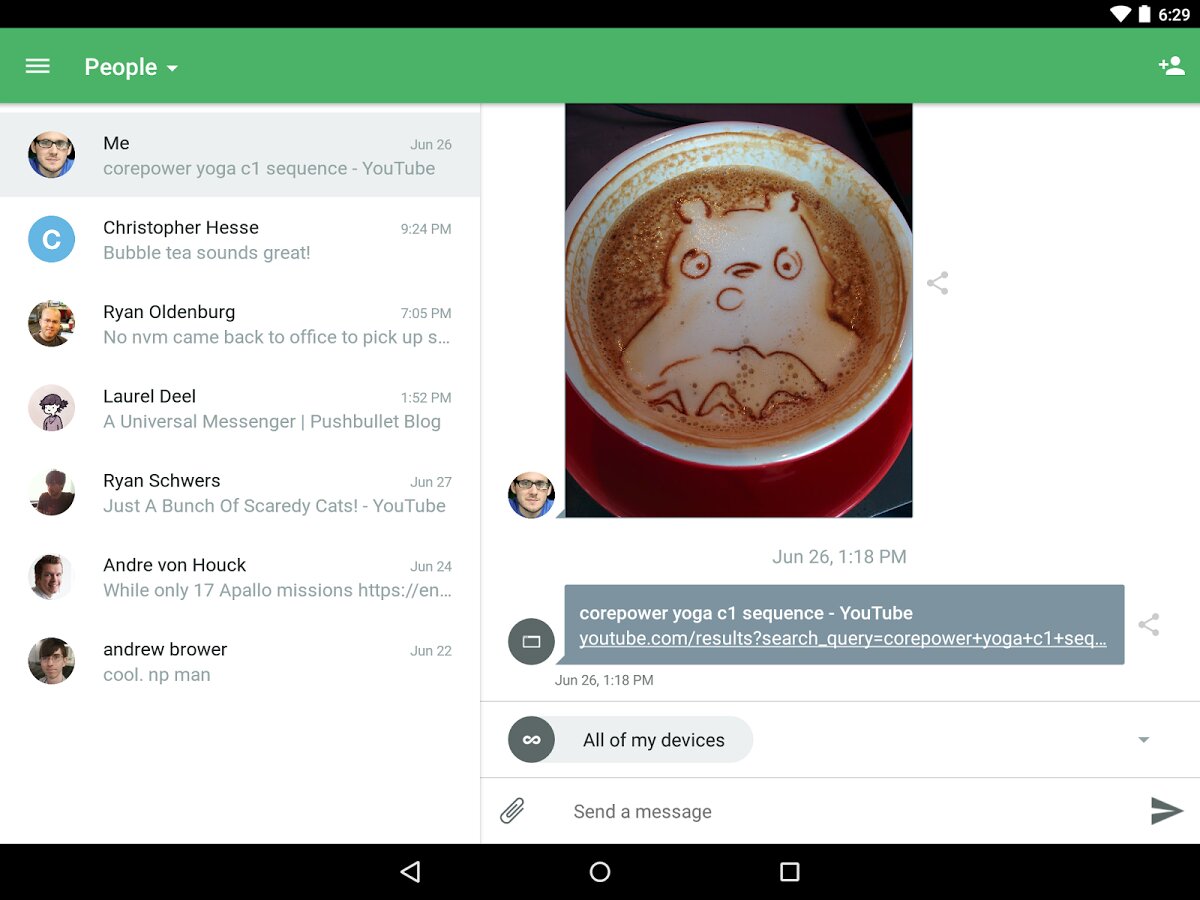Tap corepower yoga c1 sequence message title
The image size is (1200, 900).
pos(746,613)
